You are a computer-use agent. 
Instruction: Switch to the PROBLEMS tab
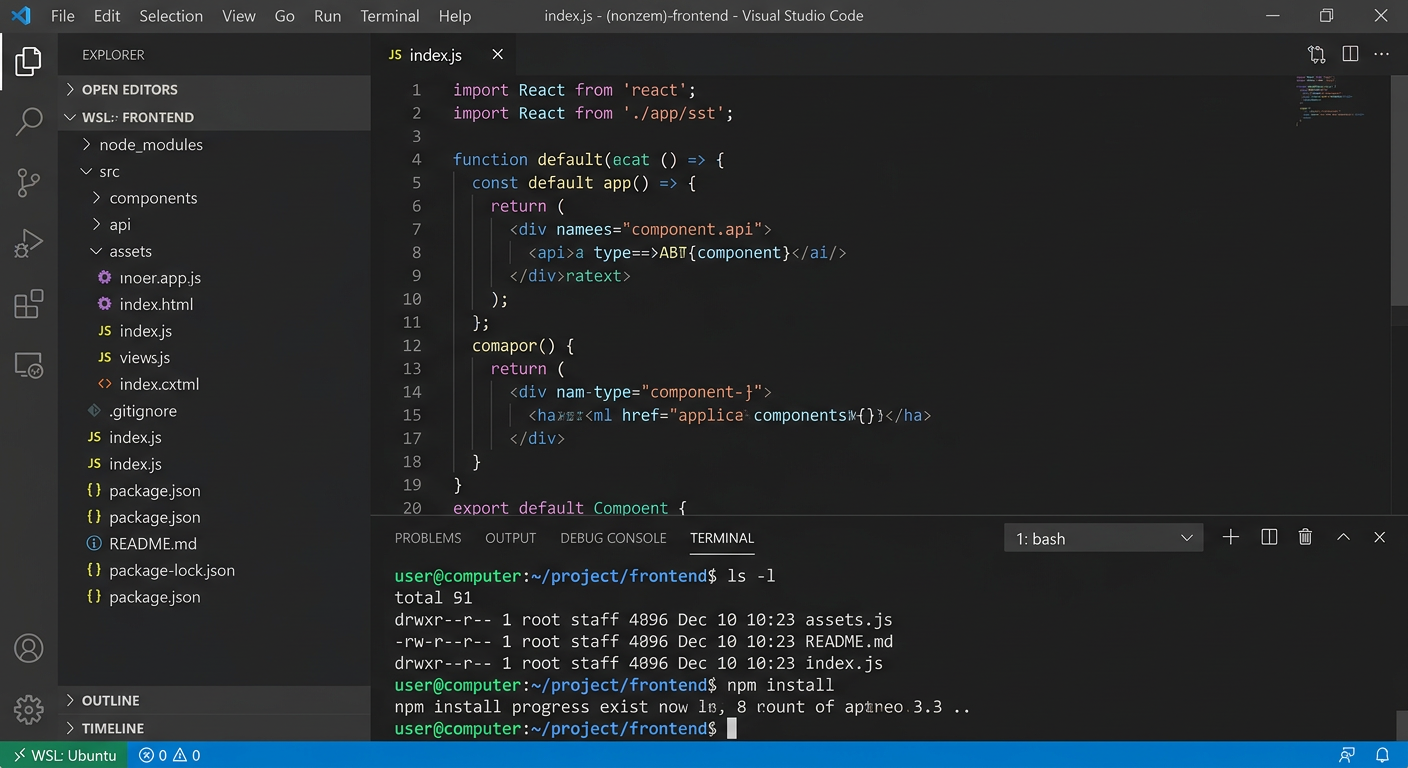tap(428, 538)
